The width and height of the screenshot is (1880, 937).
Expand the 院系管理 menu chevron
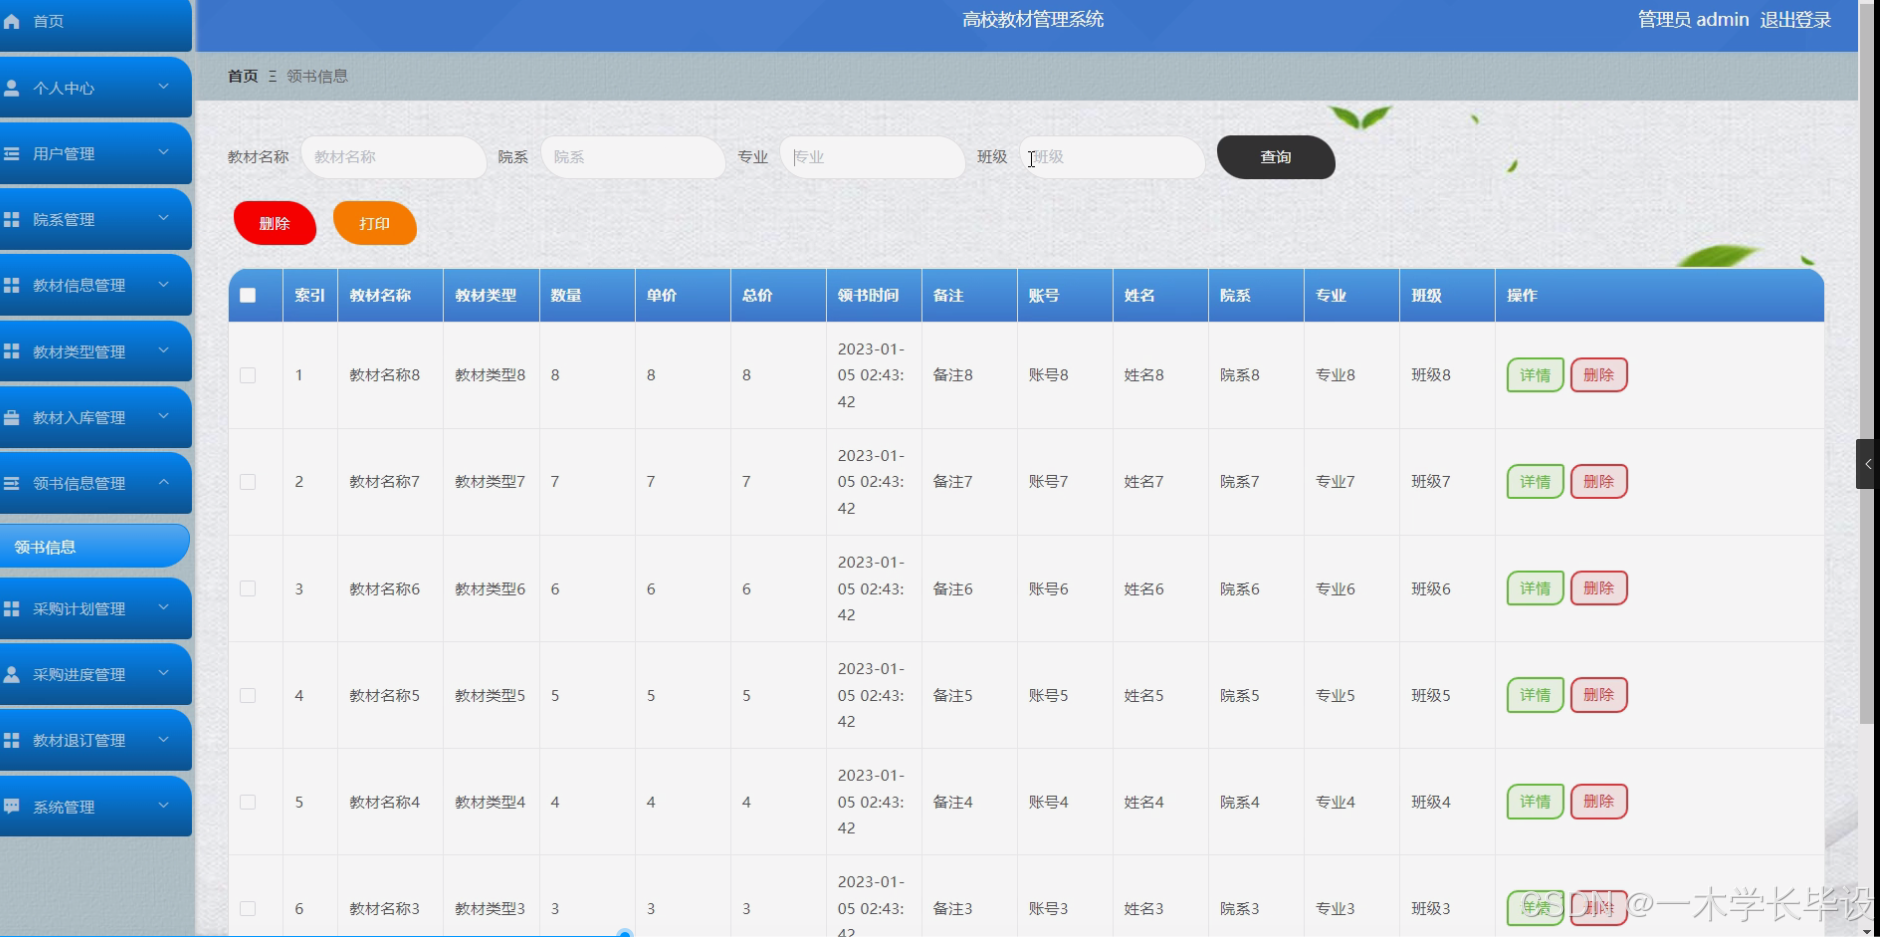tap(164, 218)
